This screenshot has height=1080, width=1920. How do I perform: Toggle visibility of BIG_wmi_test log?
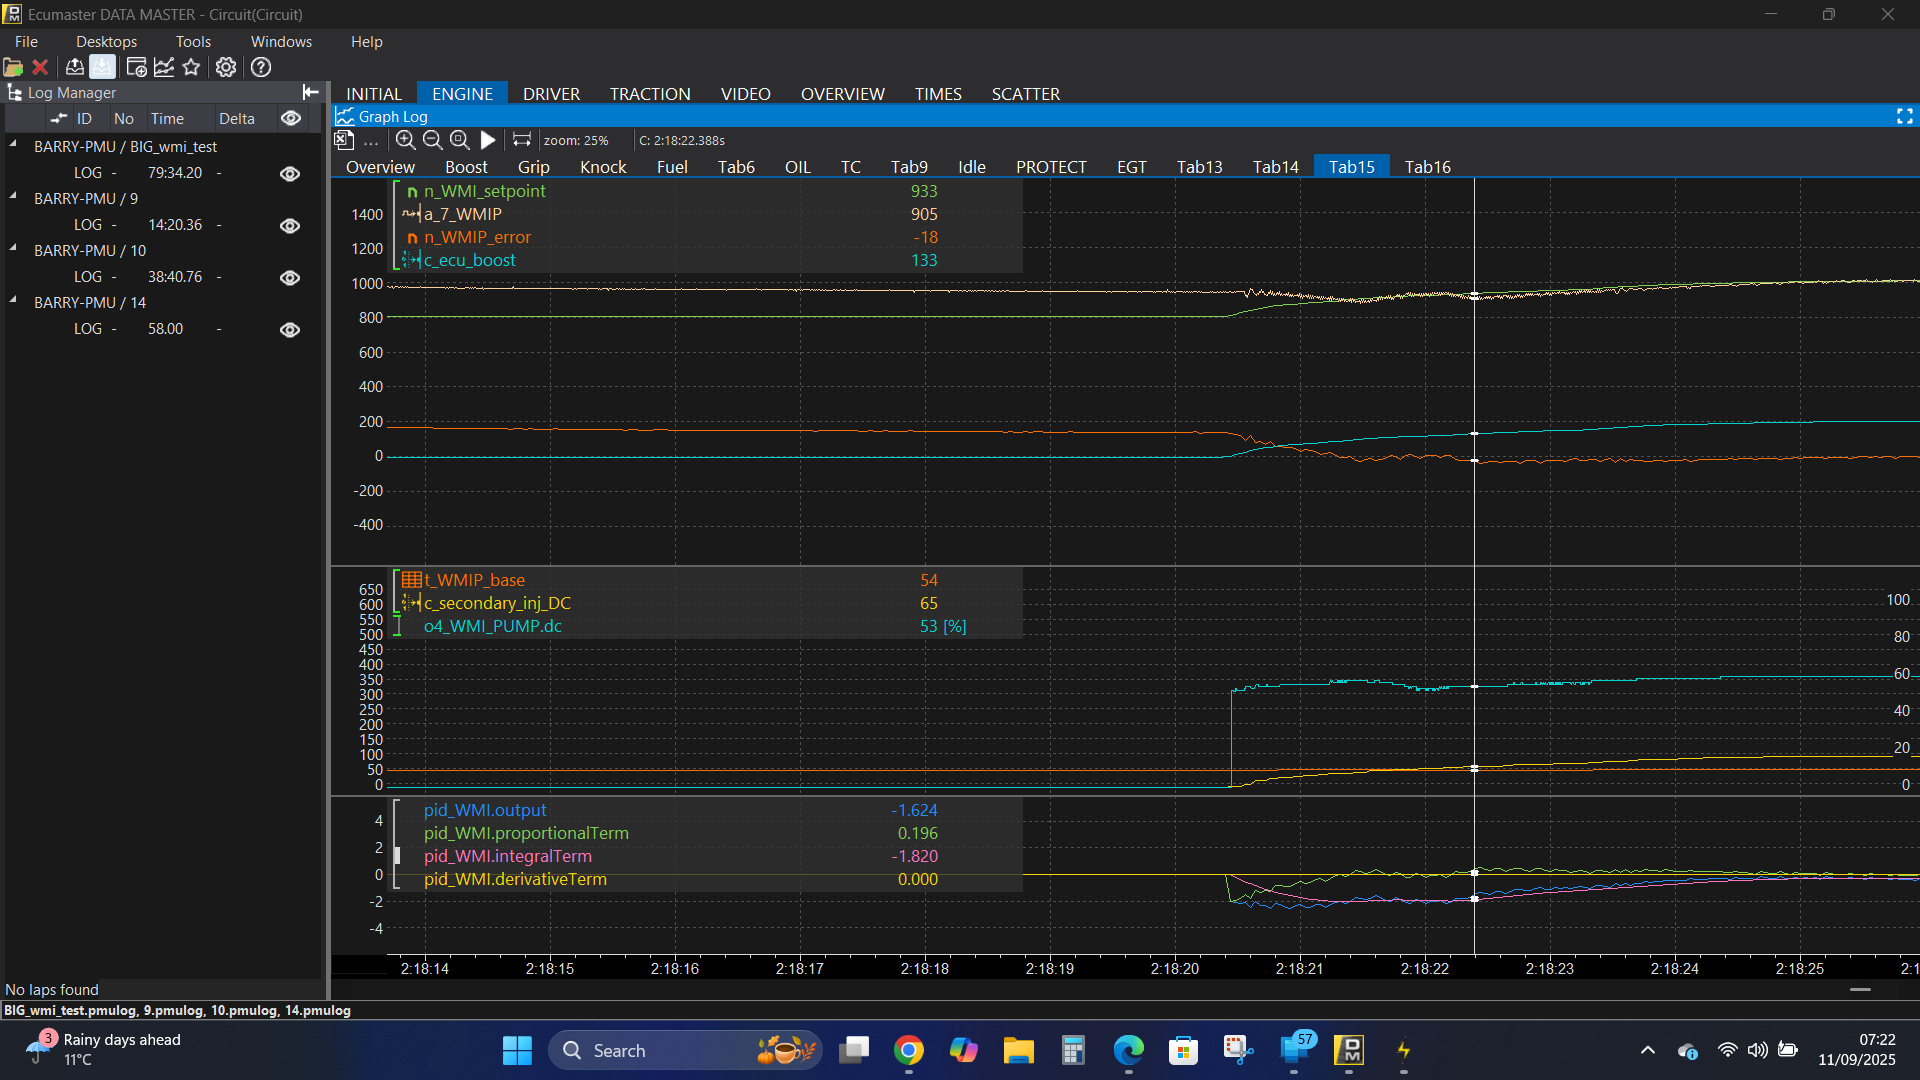tap(290, 173)
